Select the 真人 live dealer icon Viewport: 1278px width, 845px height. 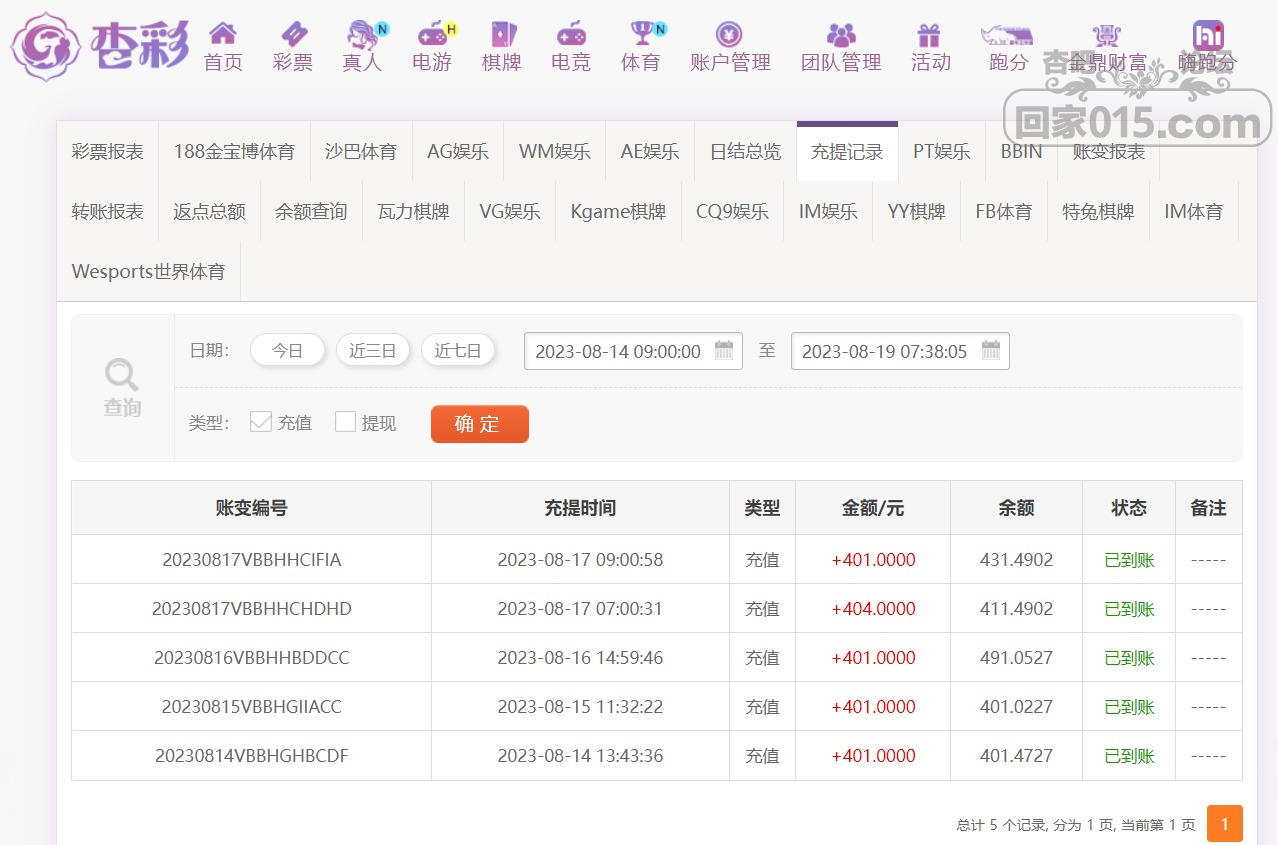click(x=362, y=35)
